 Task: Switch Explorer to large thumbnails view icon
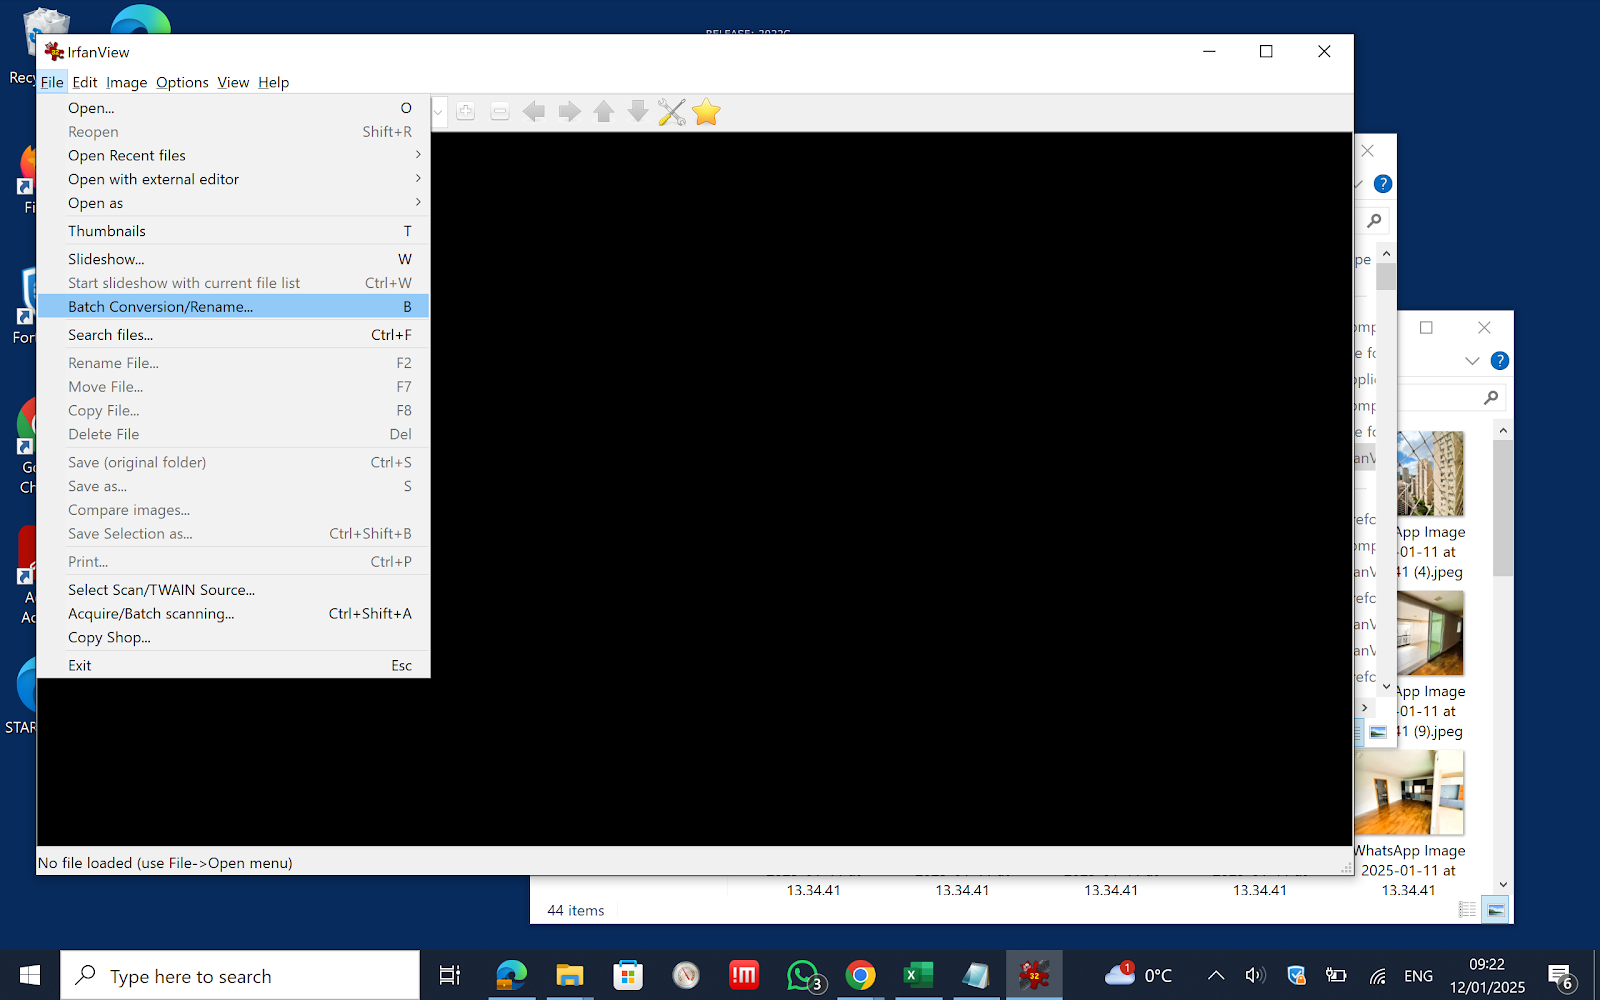(1496, 910)
